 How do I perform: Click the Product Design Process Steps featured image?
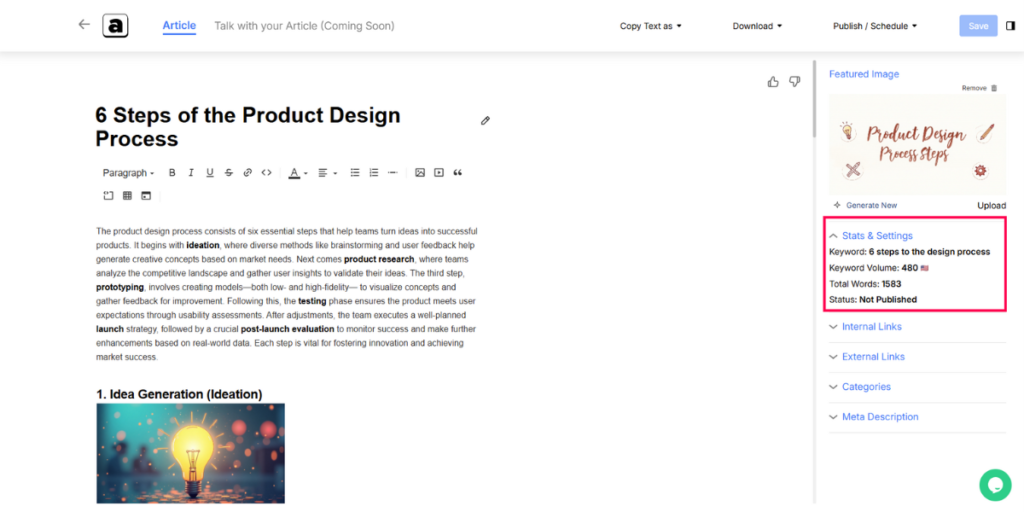pos(918,144)
